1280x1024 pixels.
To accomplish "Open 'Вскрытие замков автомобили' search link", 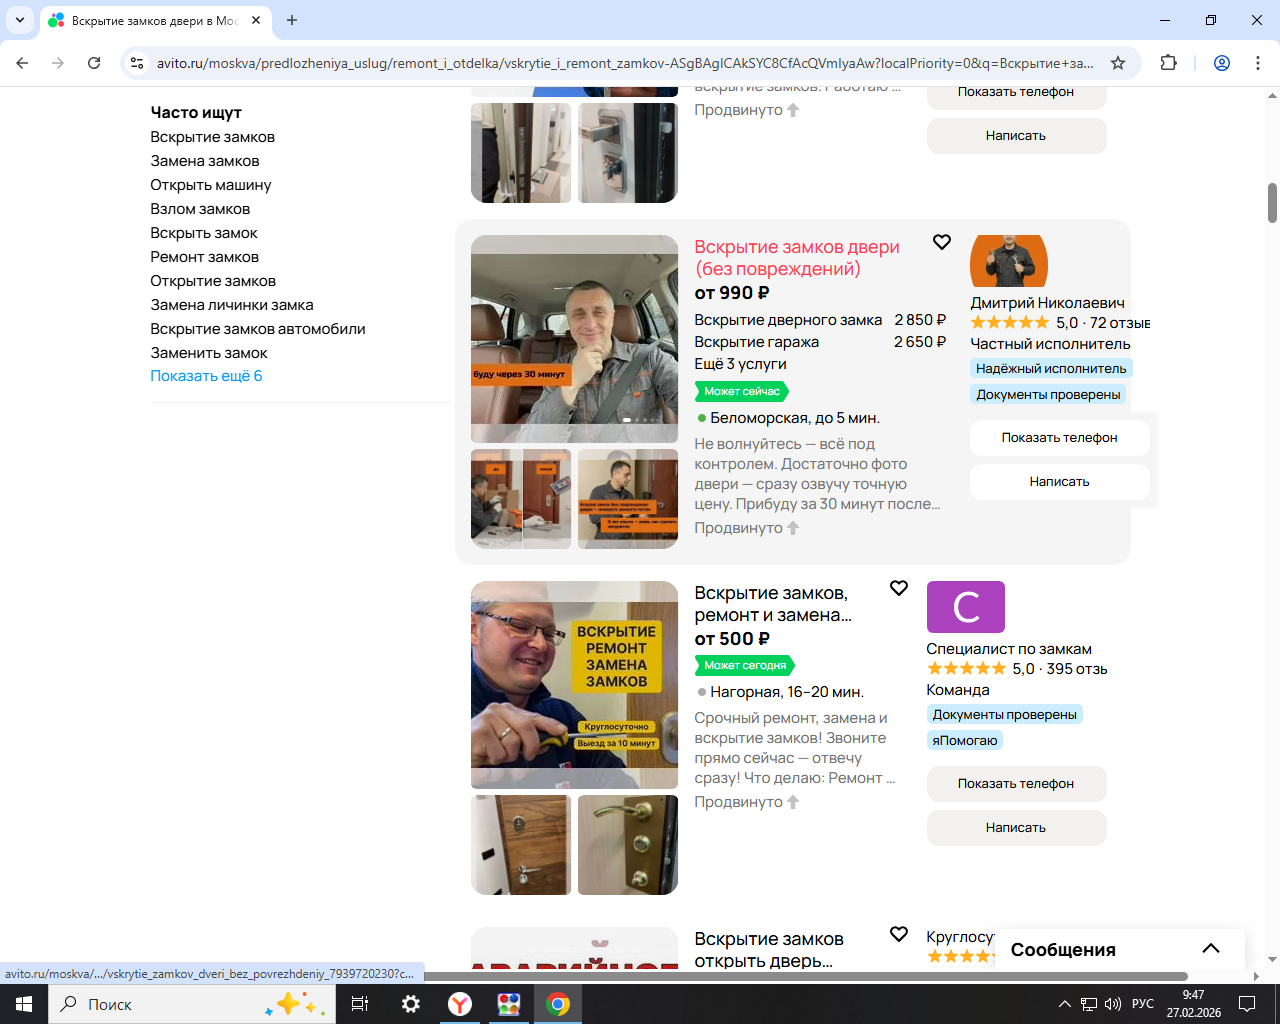I will (x=258, y=329).
